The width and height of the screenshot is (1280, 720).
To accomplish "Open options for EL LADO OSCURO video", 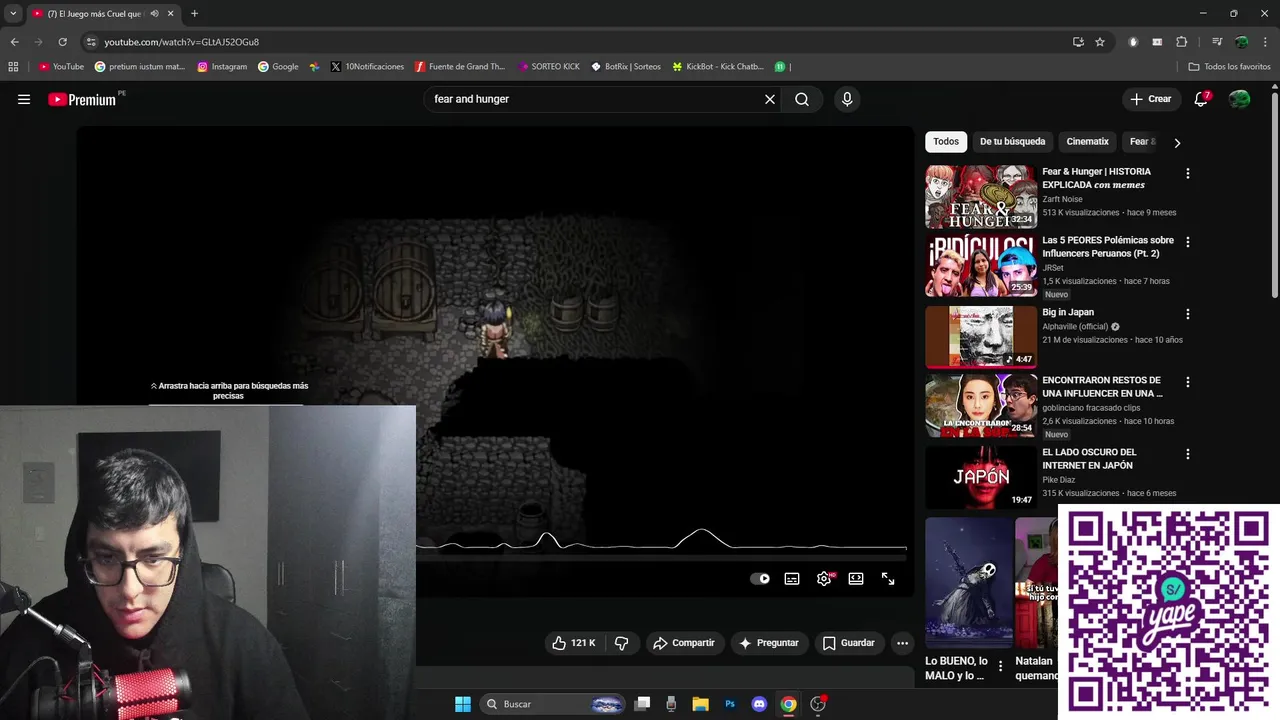I will point(1187,454).
